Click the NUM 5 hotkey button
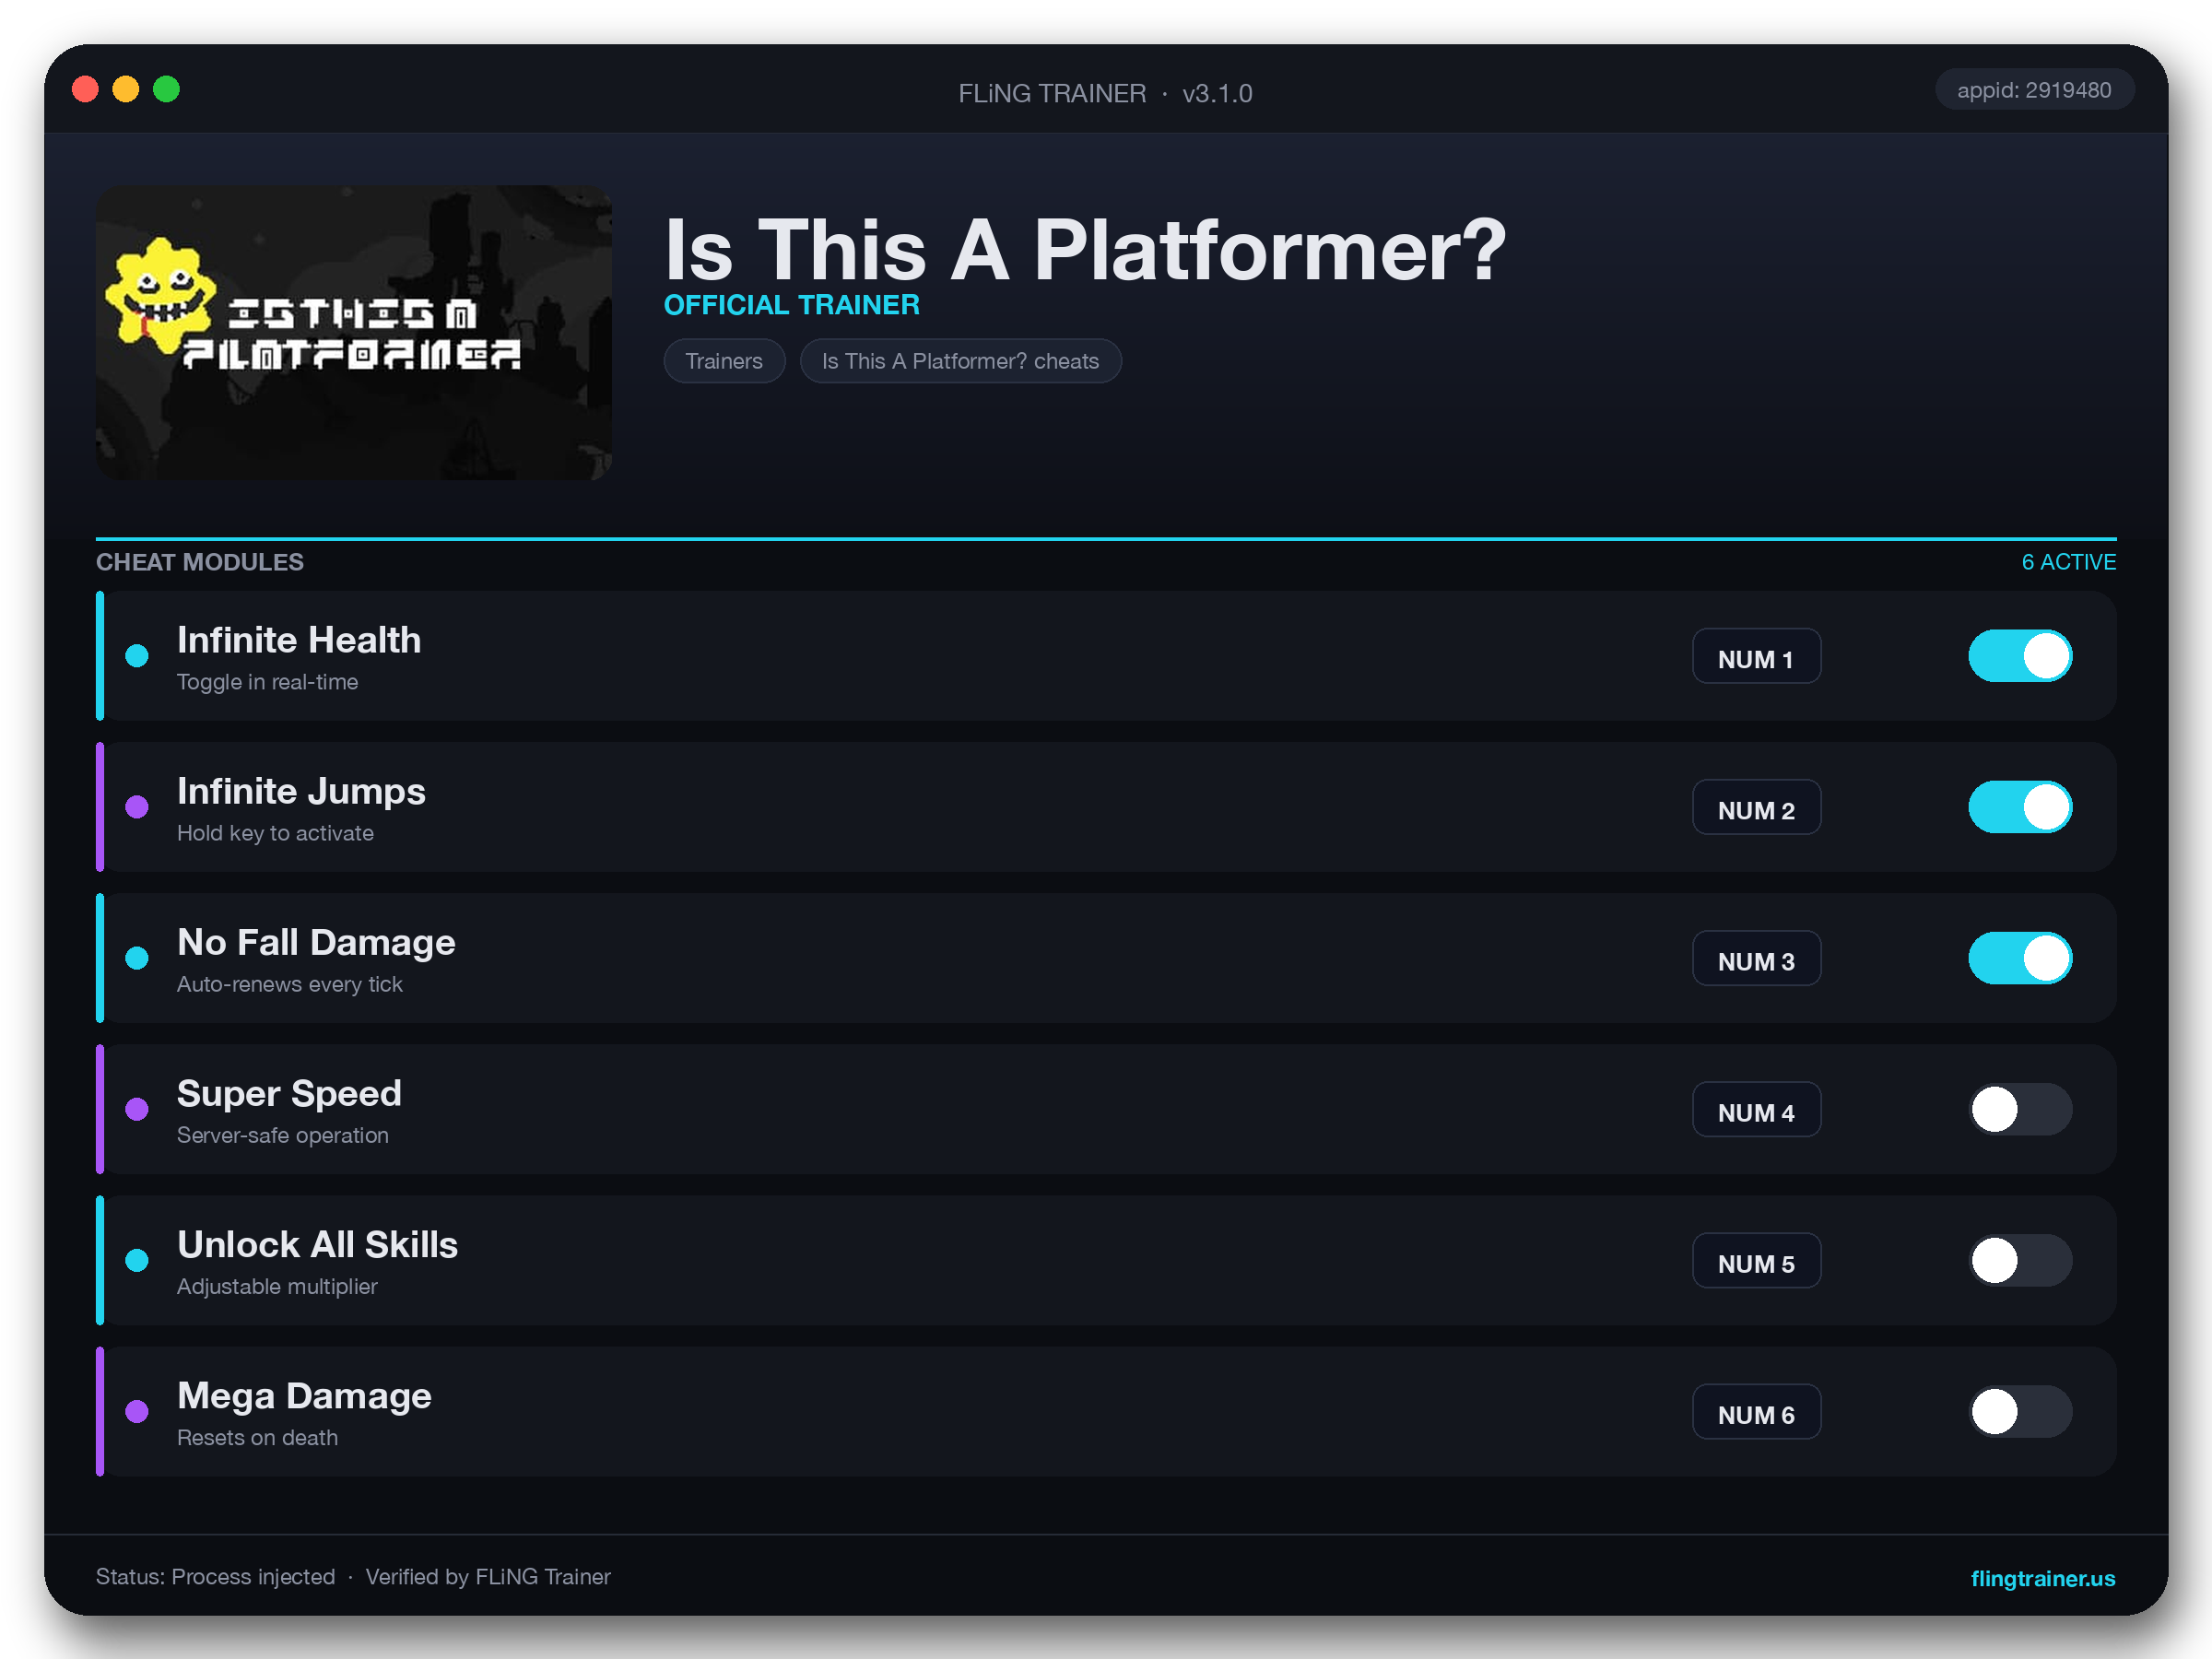The width and height of the screenshot is (2212, 1659). pyautogui.click(x=1756, y=1260)
